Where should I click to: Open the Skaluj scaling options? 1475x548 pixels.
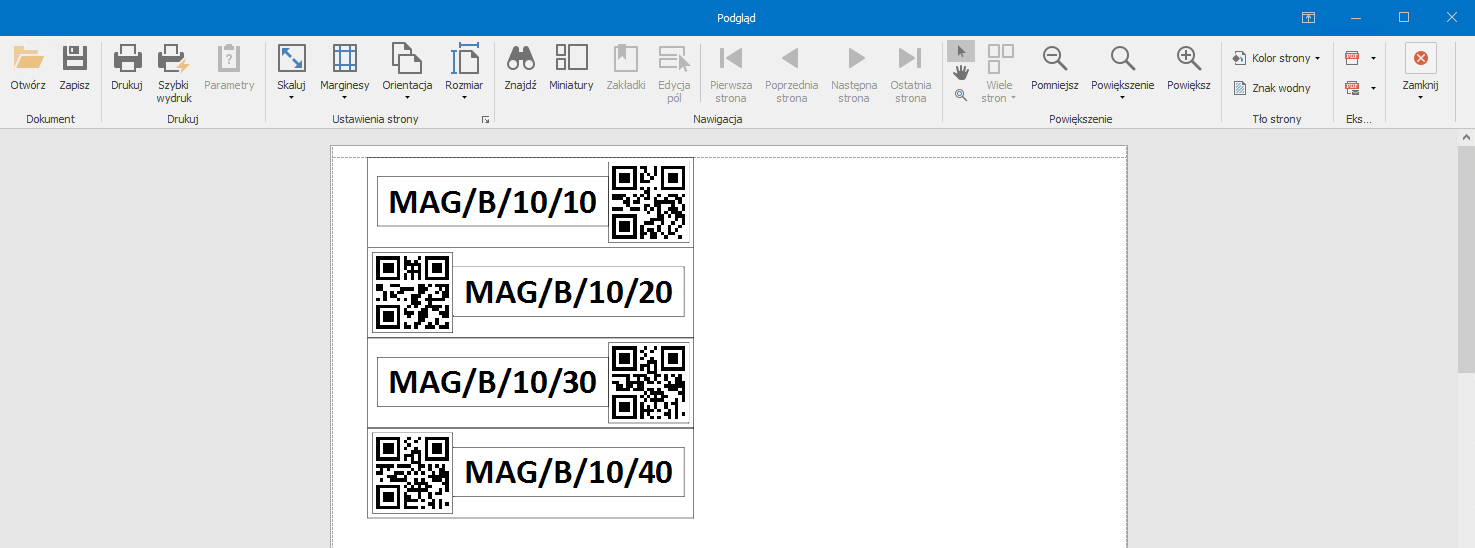[x=291, y=59]
